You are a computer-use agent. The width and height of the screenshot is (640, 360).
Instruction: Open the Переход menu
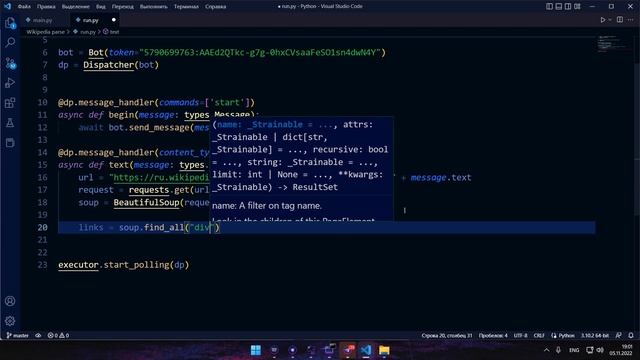click(x=122, y=7)
